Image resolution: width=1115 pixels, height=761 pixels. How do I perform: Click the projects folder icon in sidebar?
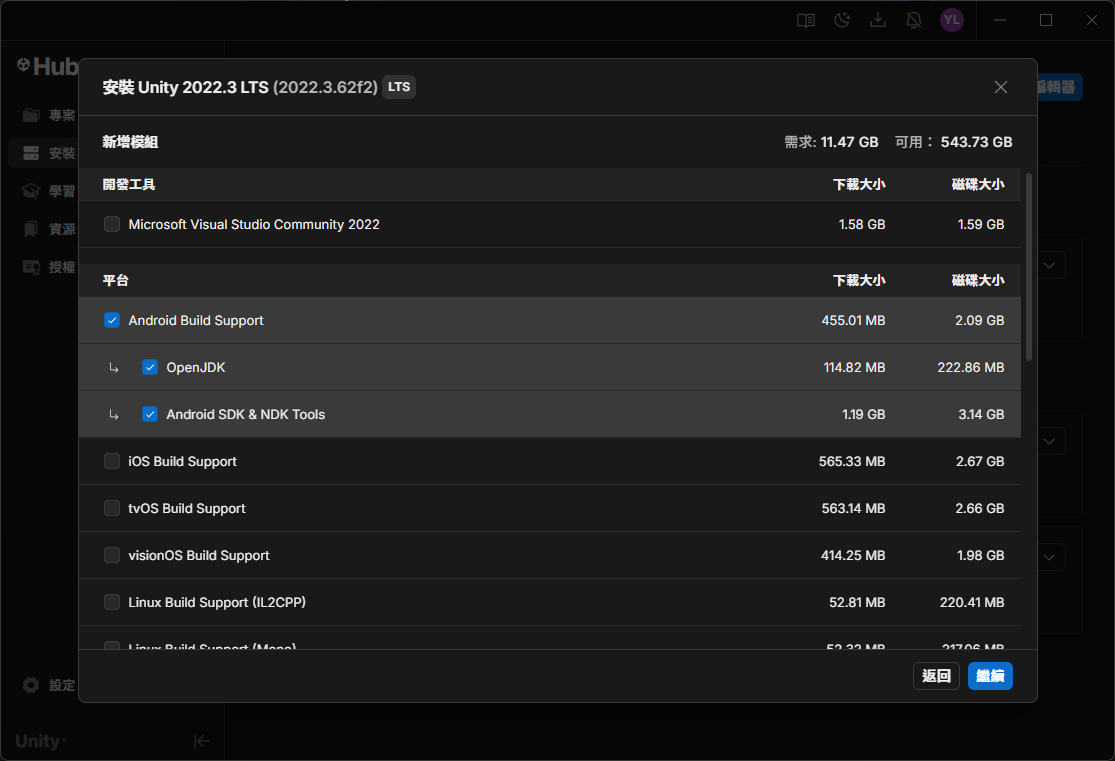[x=31, y=115]
